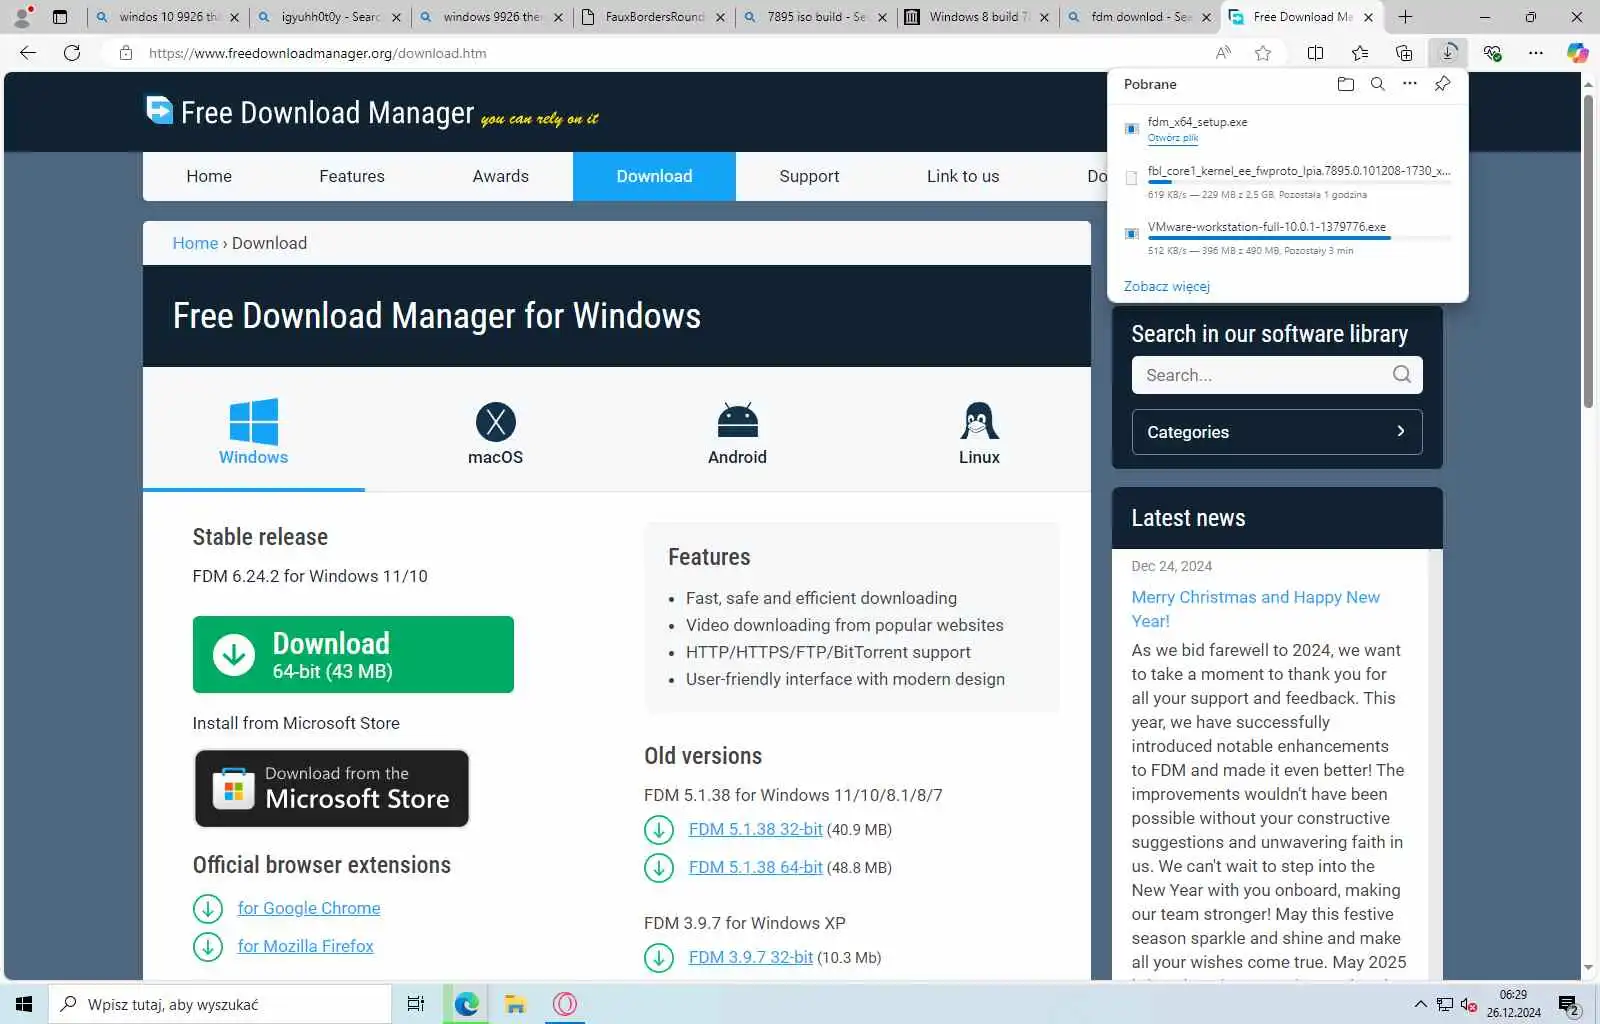Open the Windows platform tab icon
Screen dimensions: 1600x1024
tap(253, 421)
